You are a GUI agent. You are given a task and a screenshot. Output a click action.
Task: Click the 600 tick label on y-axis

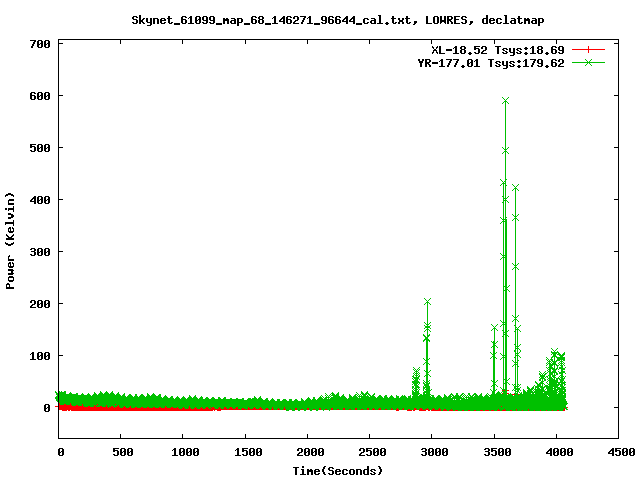40,96
